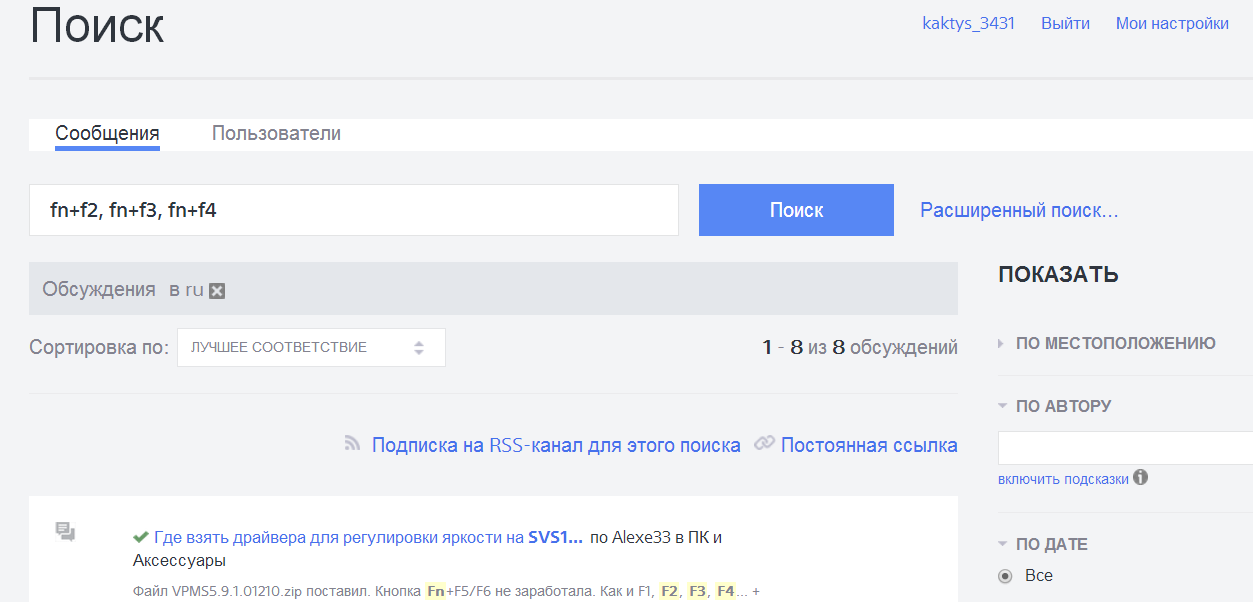Select the "Сообщения" tab
Image resolution: width=1253 pixels, height=602 pixels.
107,132
